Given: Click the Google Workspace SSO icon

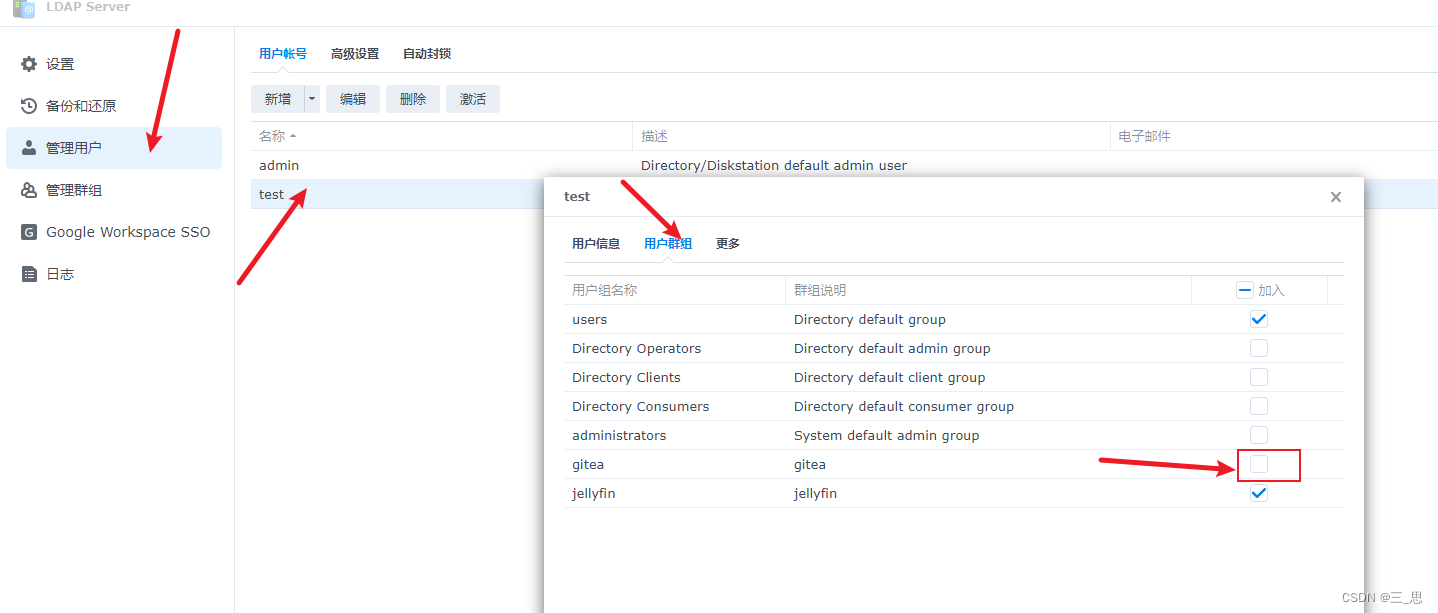Looking at the screenshot, I should (29, 232).
